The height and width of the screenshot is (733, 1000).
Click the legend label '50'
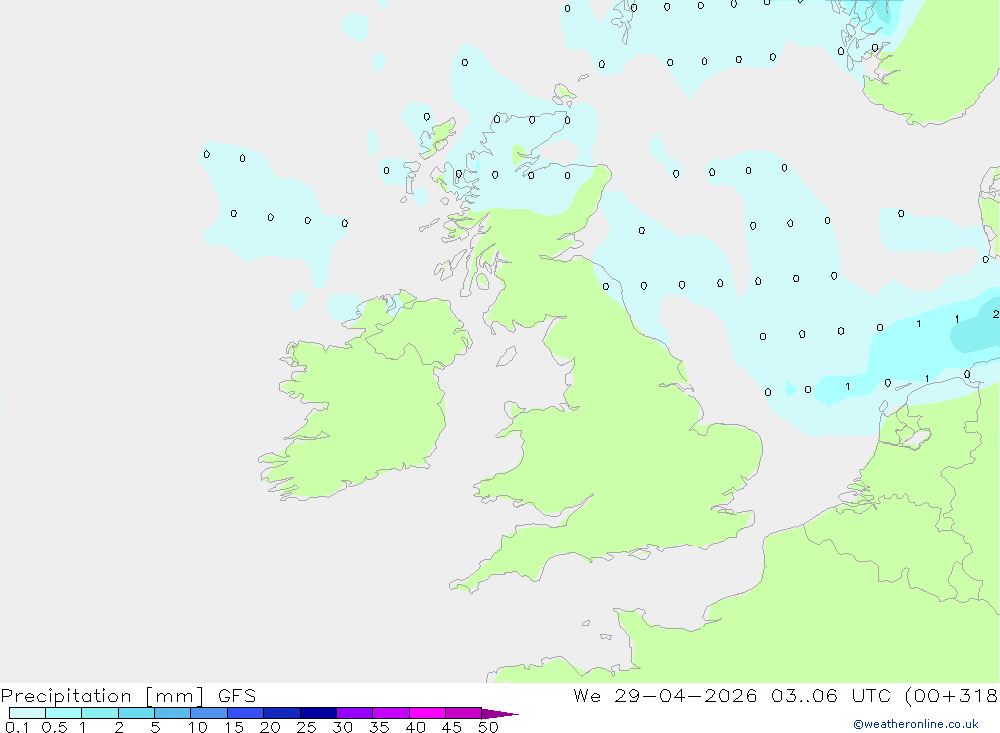488,727
